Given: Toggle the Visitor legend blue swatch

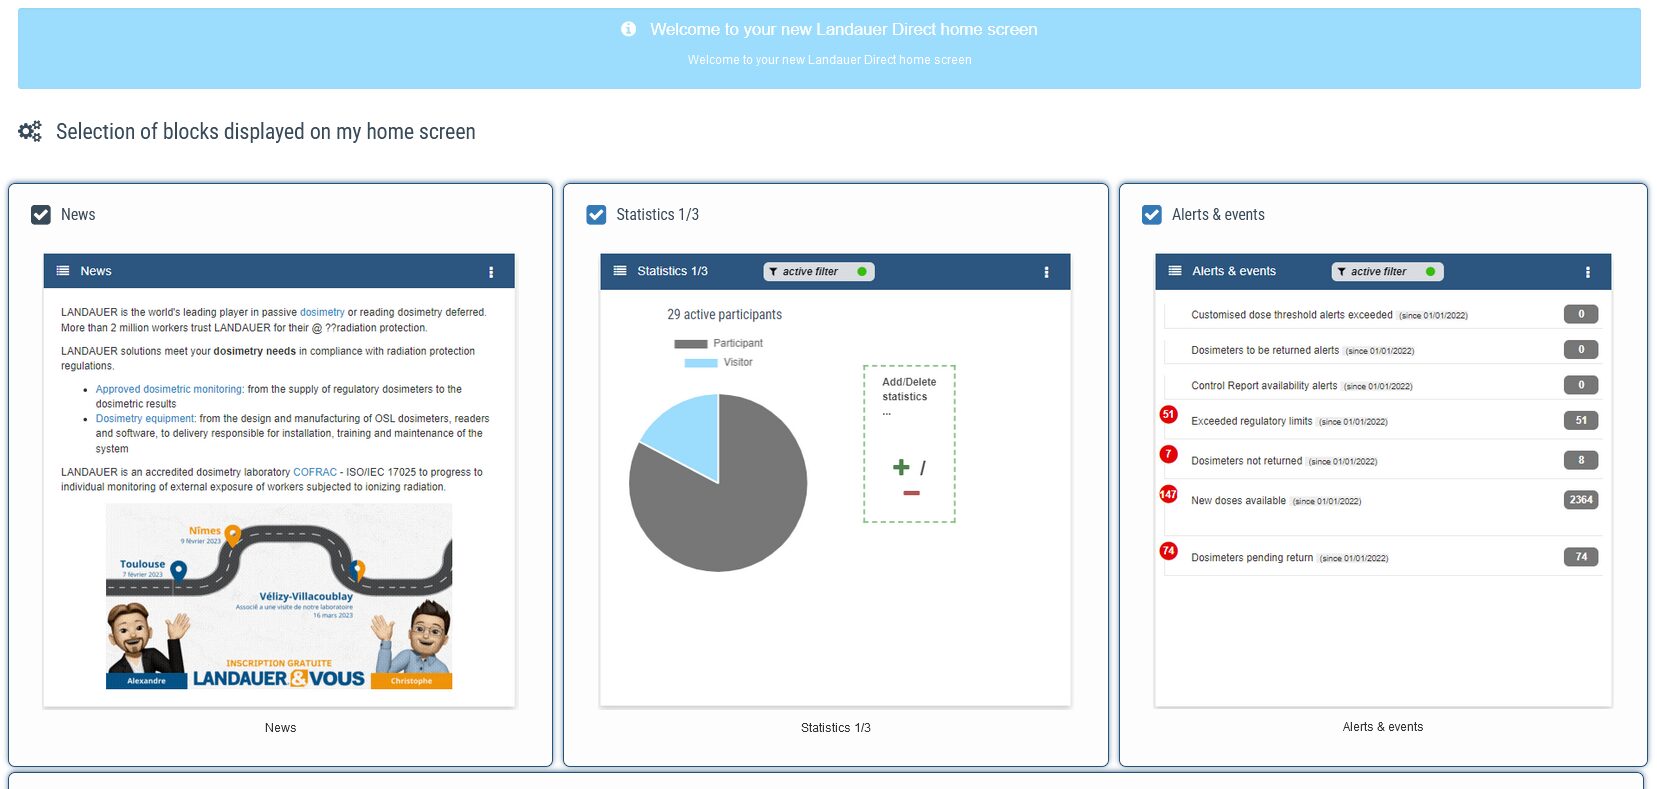Looking at the screenshot, I should point(700,363).
